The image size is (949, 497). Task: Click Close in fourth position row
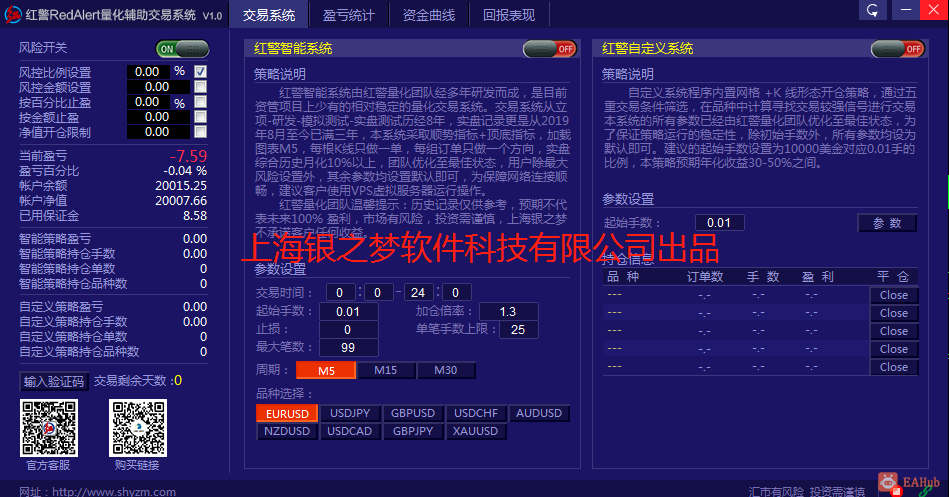click(x=894, y=349)
